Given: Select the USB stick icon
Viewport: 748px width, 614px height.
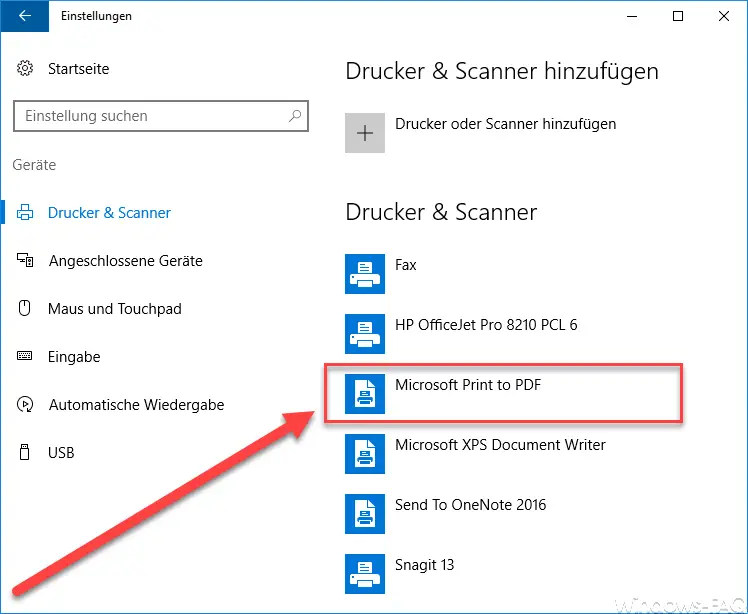Looking at the screenshot, I should pos(24,452).
